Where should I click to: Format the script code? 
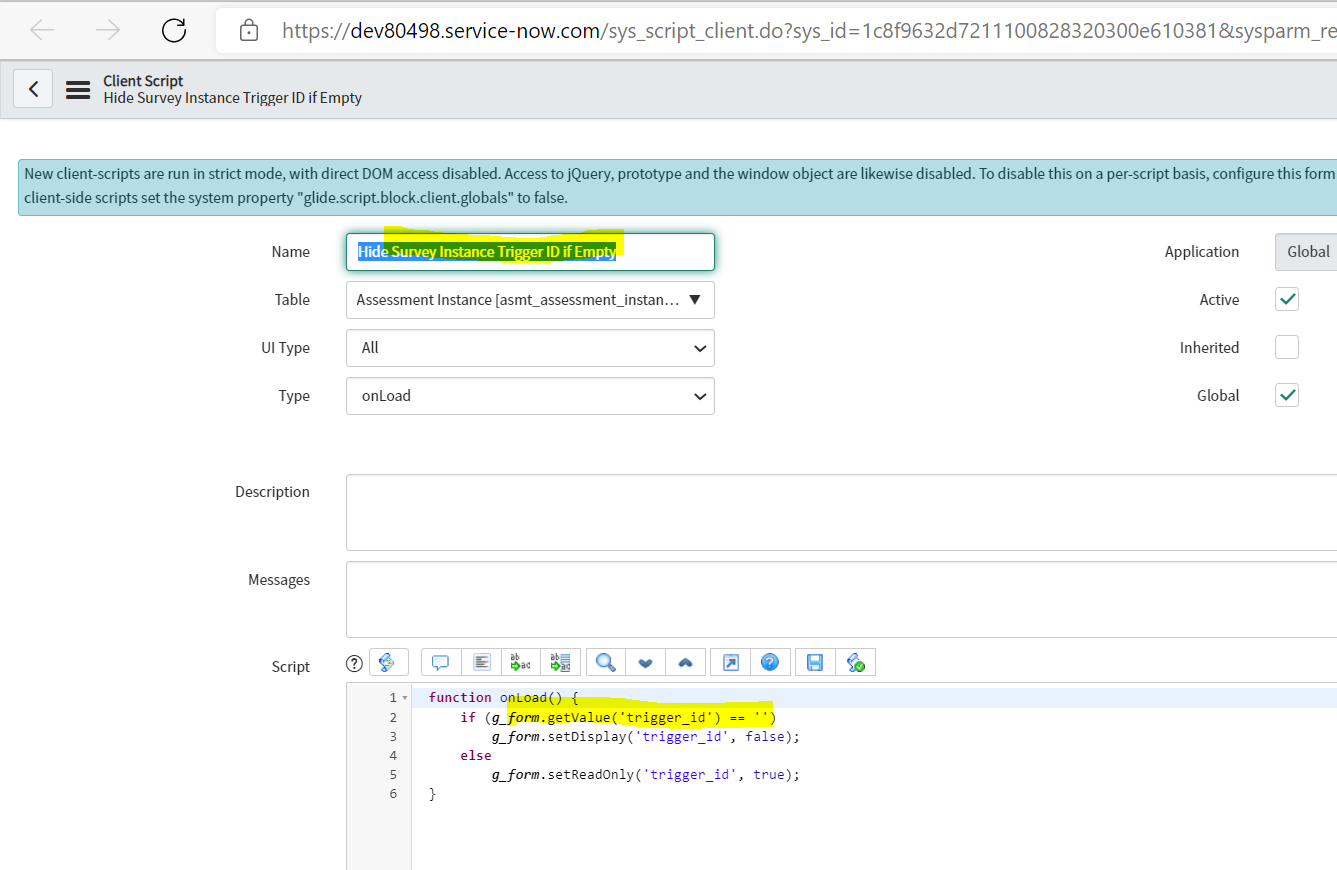pos(482,662)
